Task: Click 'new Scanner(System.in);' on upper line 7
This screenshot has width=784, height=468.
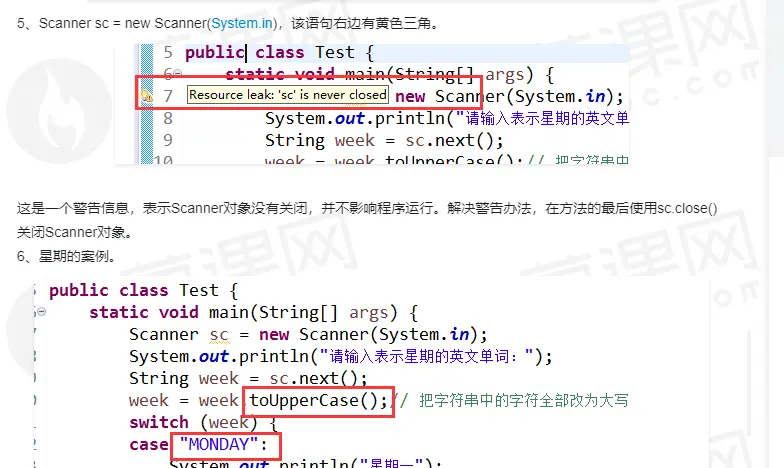Action: pos(509,96)
